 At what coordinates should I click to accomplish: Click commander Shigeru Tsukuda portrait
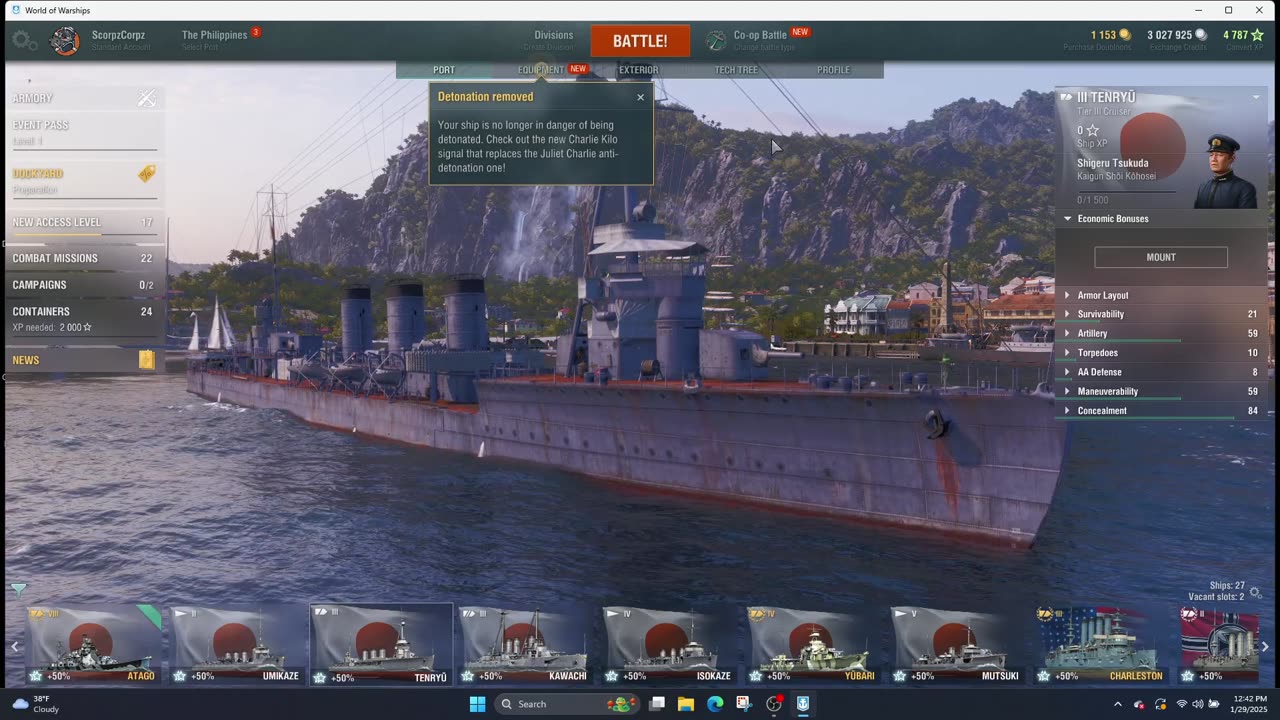click(x=1226, y=172)
